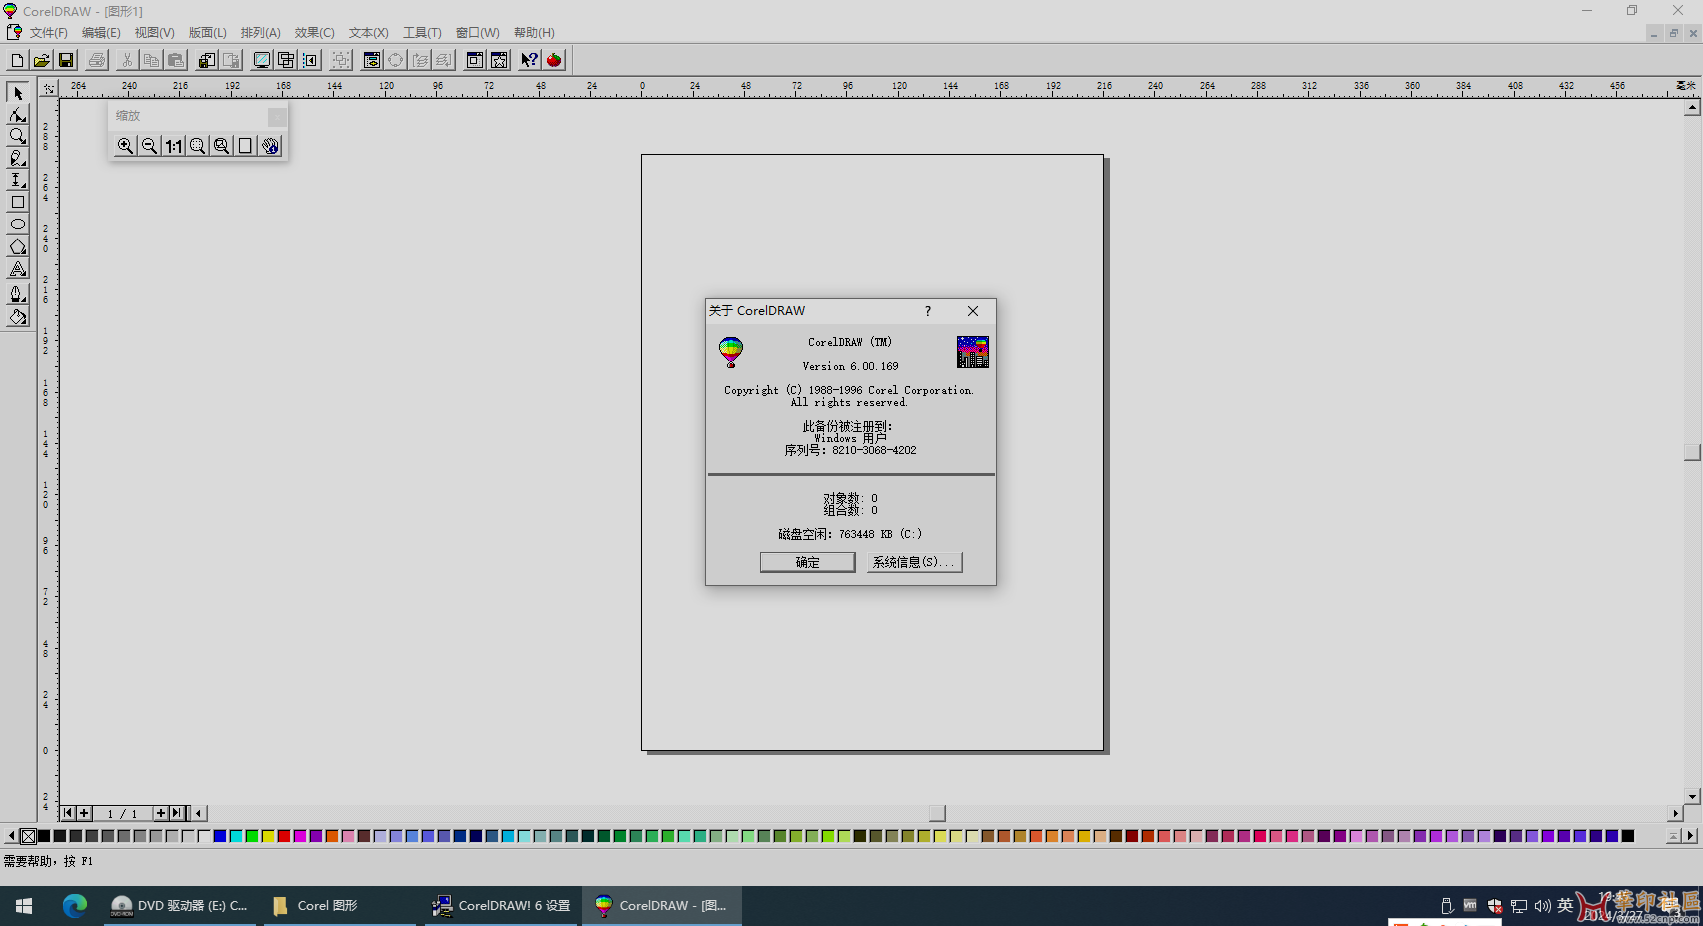1703x926 pixels.
Task: Select the Rectangle tool
Action: 17,203
